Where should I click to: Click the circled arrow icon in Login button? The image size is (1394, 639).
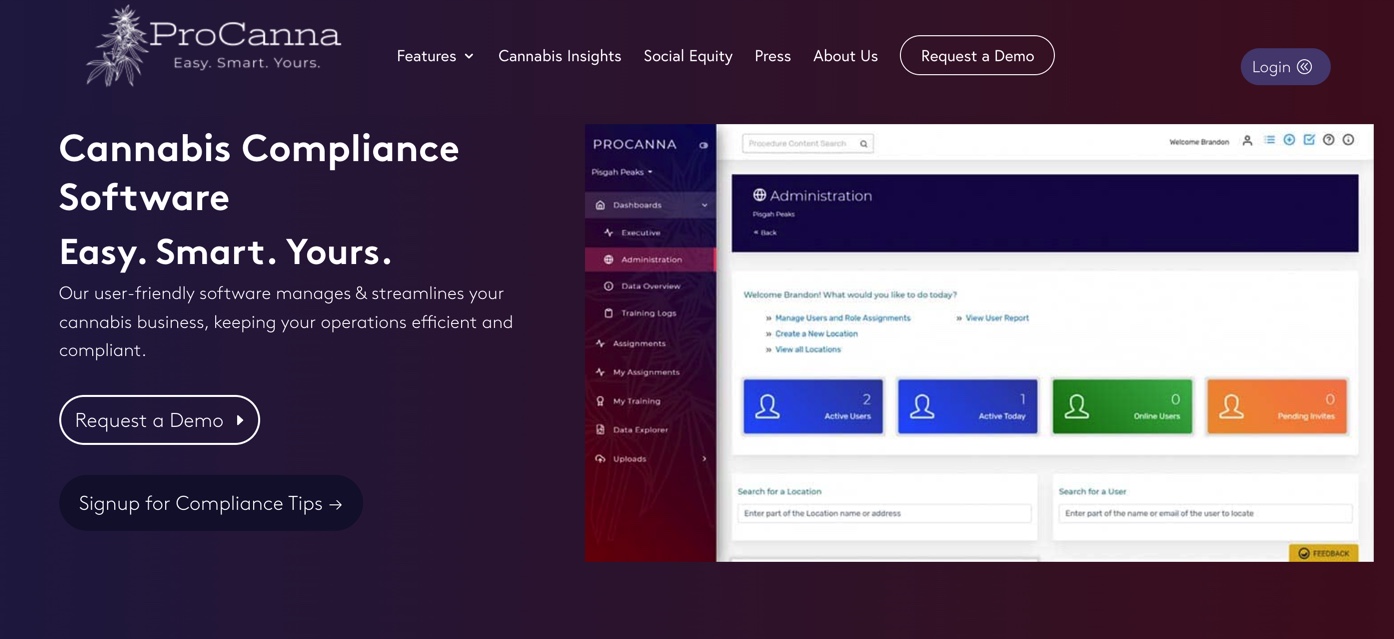(1305, 67)
